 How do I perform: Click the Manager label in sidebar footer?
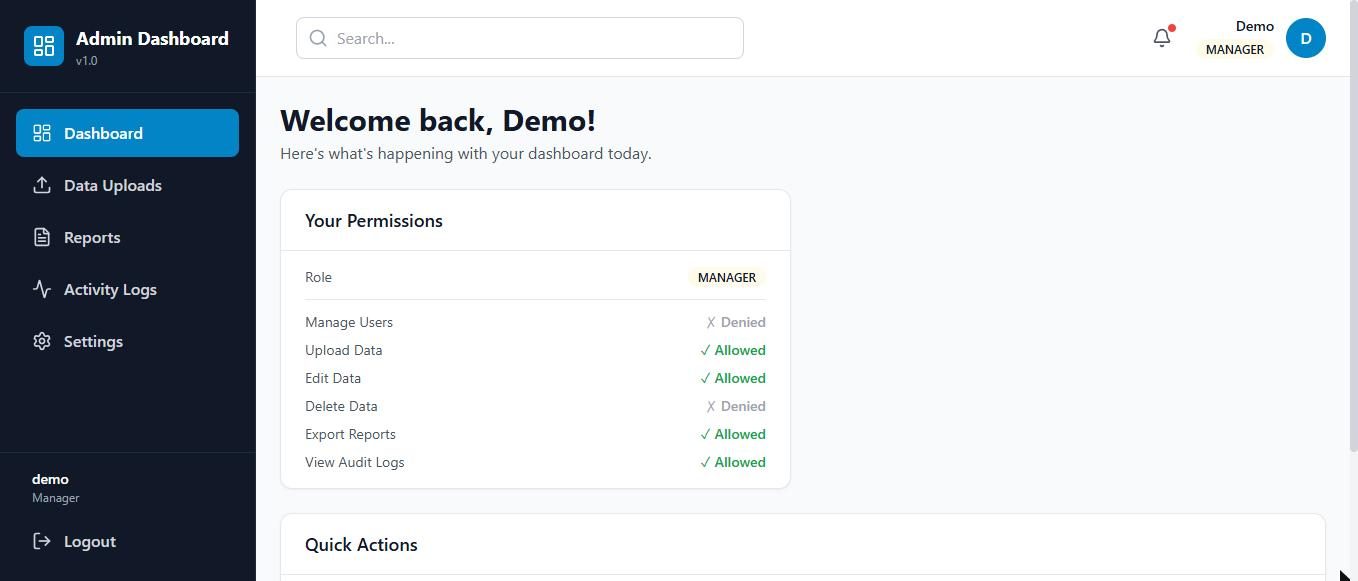(x=56, y=498)
